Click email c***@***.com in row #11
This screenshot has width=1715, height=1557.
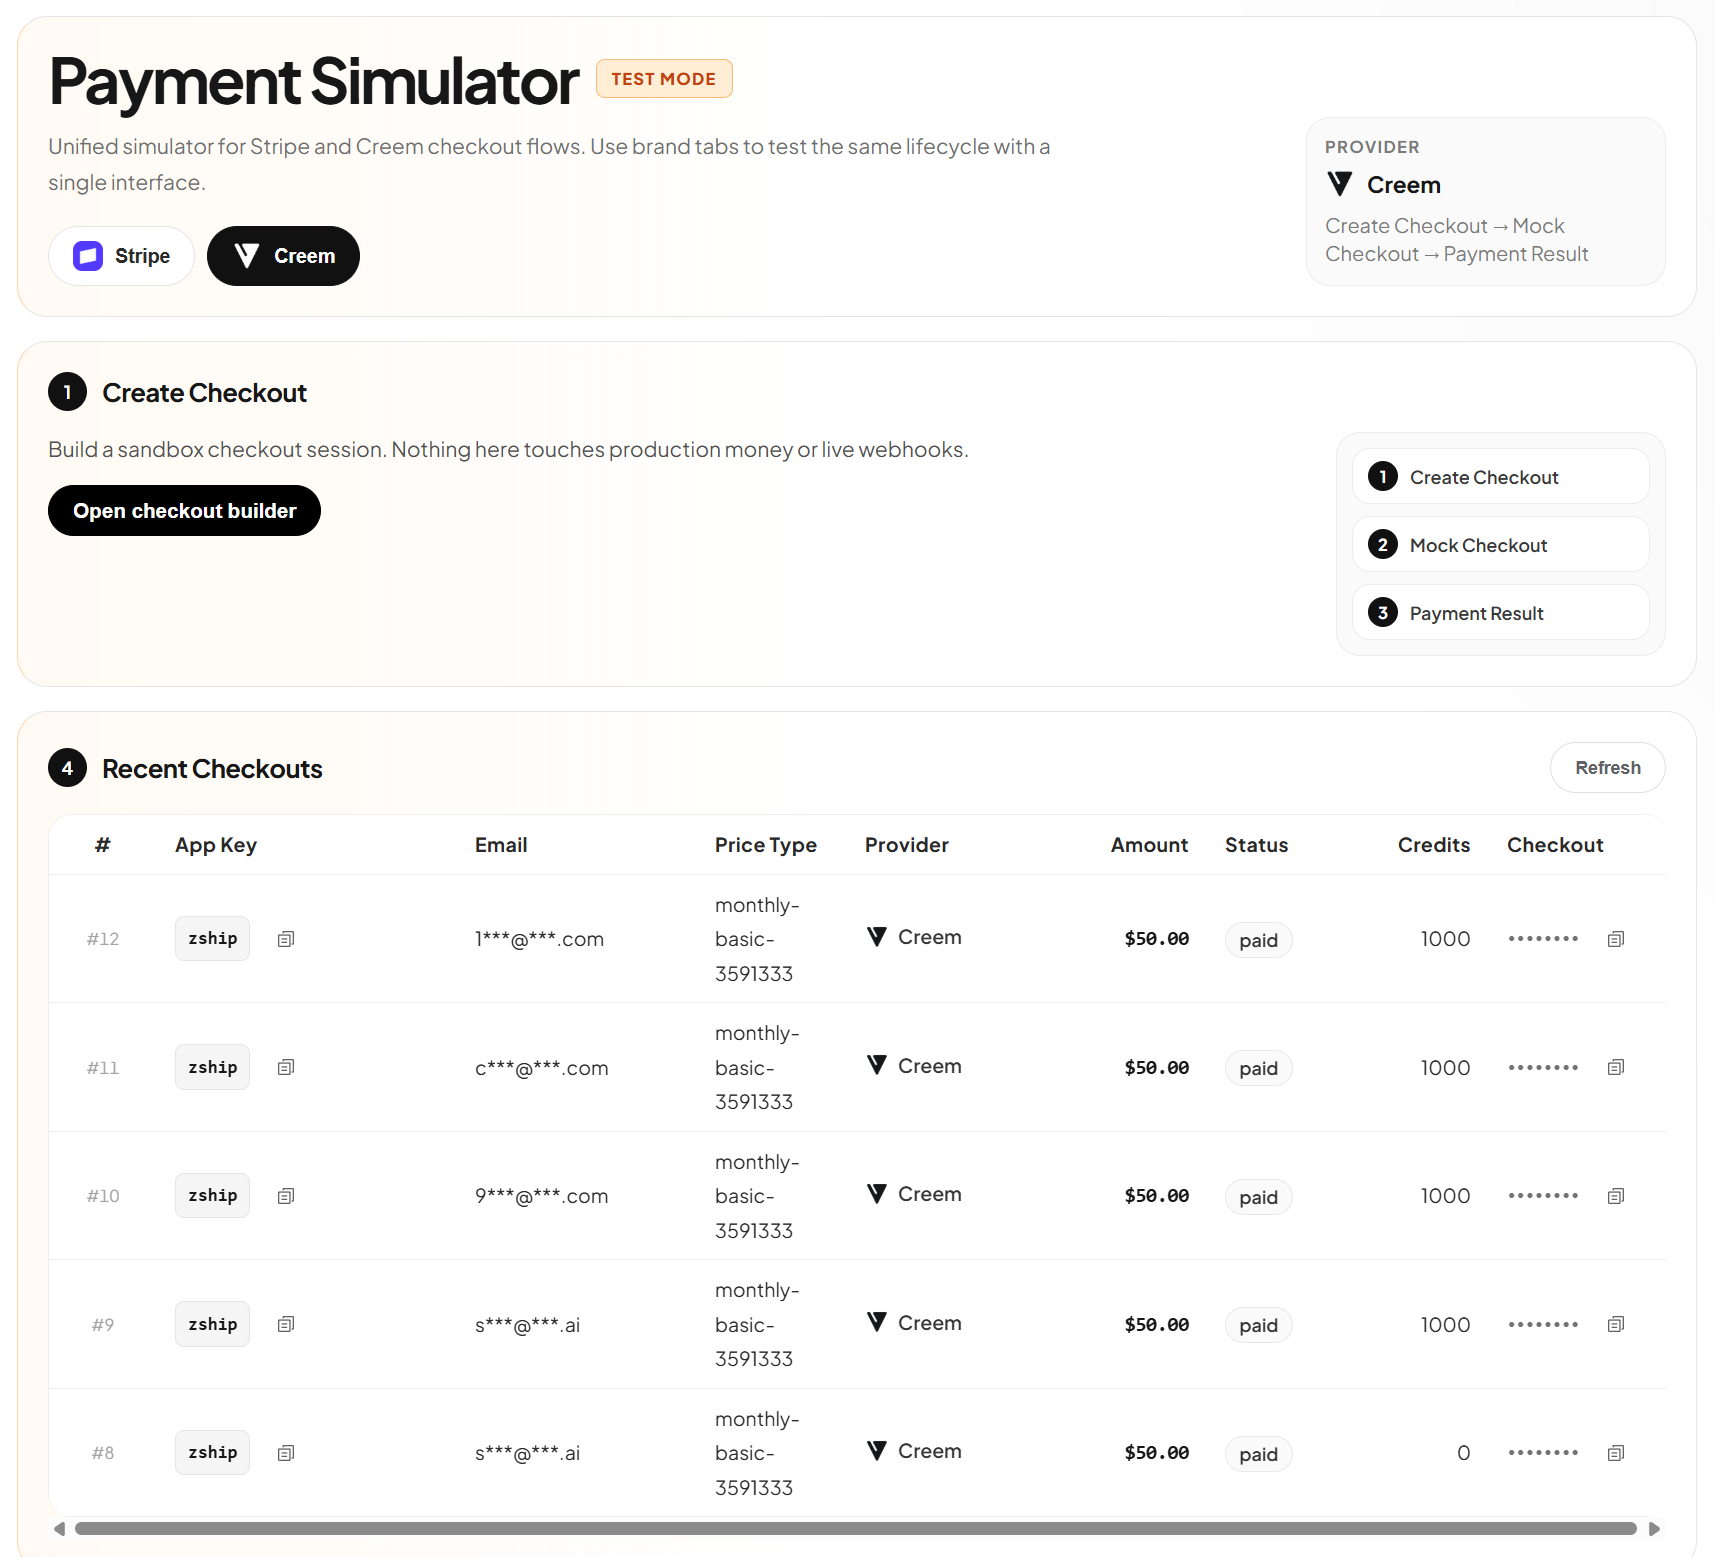(541, 1067)
